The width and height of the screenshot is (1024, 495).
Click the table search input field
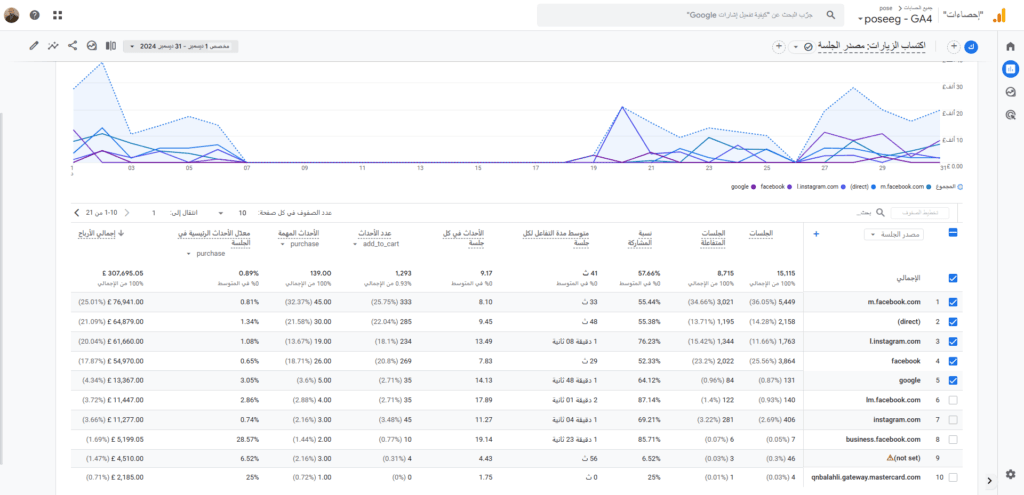tap(863, 213)
